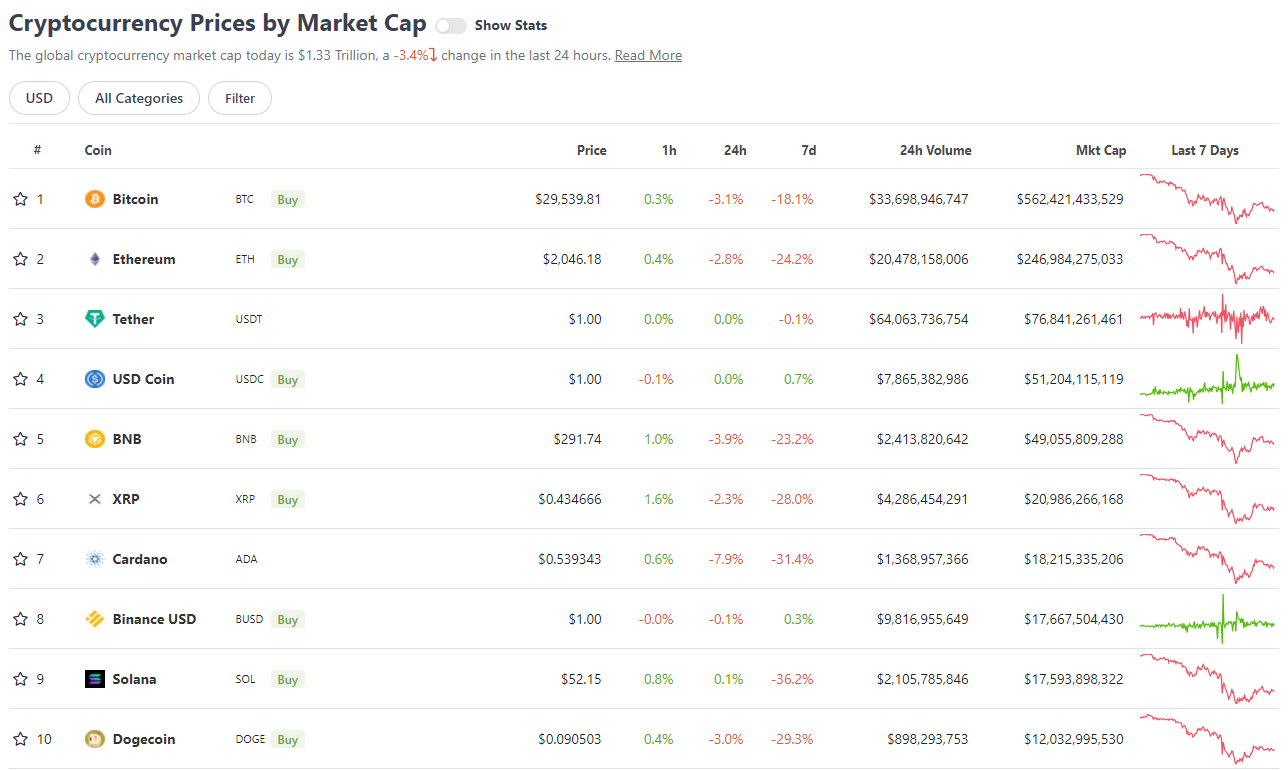This screenshot has height=770, width=1288.
Task: Click the Ethereum diamond logo icon
Action: click(95, 259)
